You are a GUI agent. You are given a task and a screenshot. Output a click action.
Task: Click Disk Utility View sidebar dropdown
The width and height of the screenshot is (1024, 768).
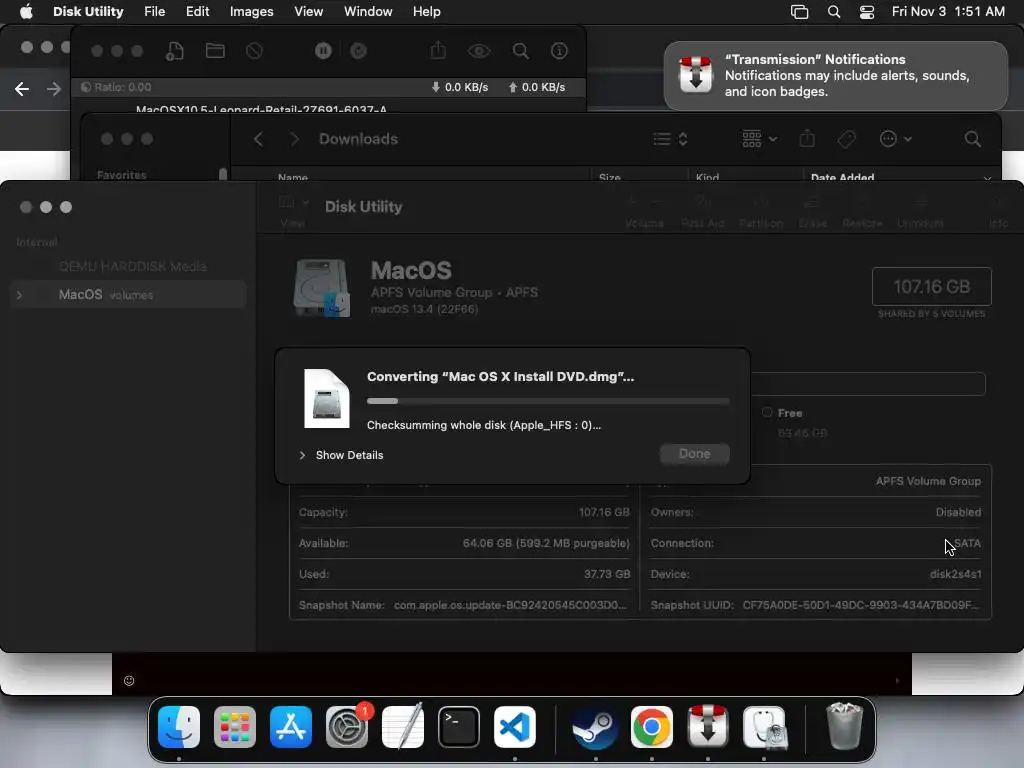coord(293,202)
